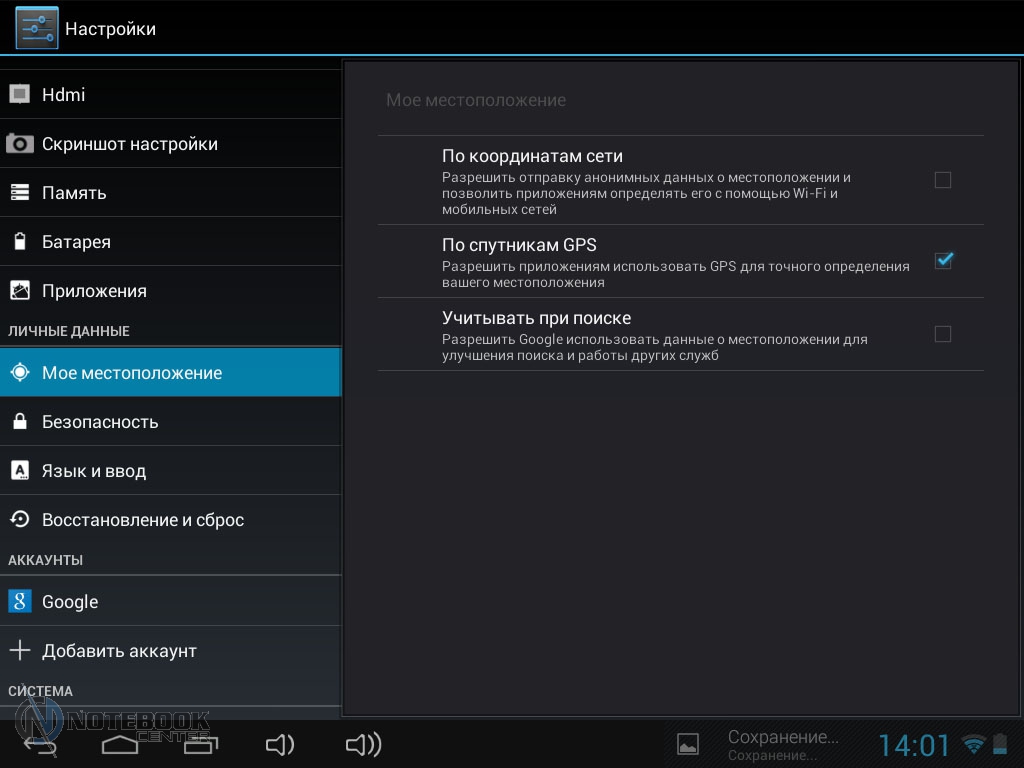Tap the clock showing 14:01

[914, 745]
